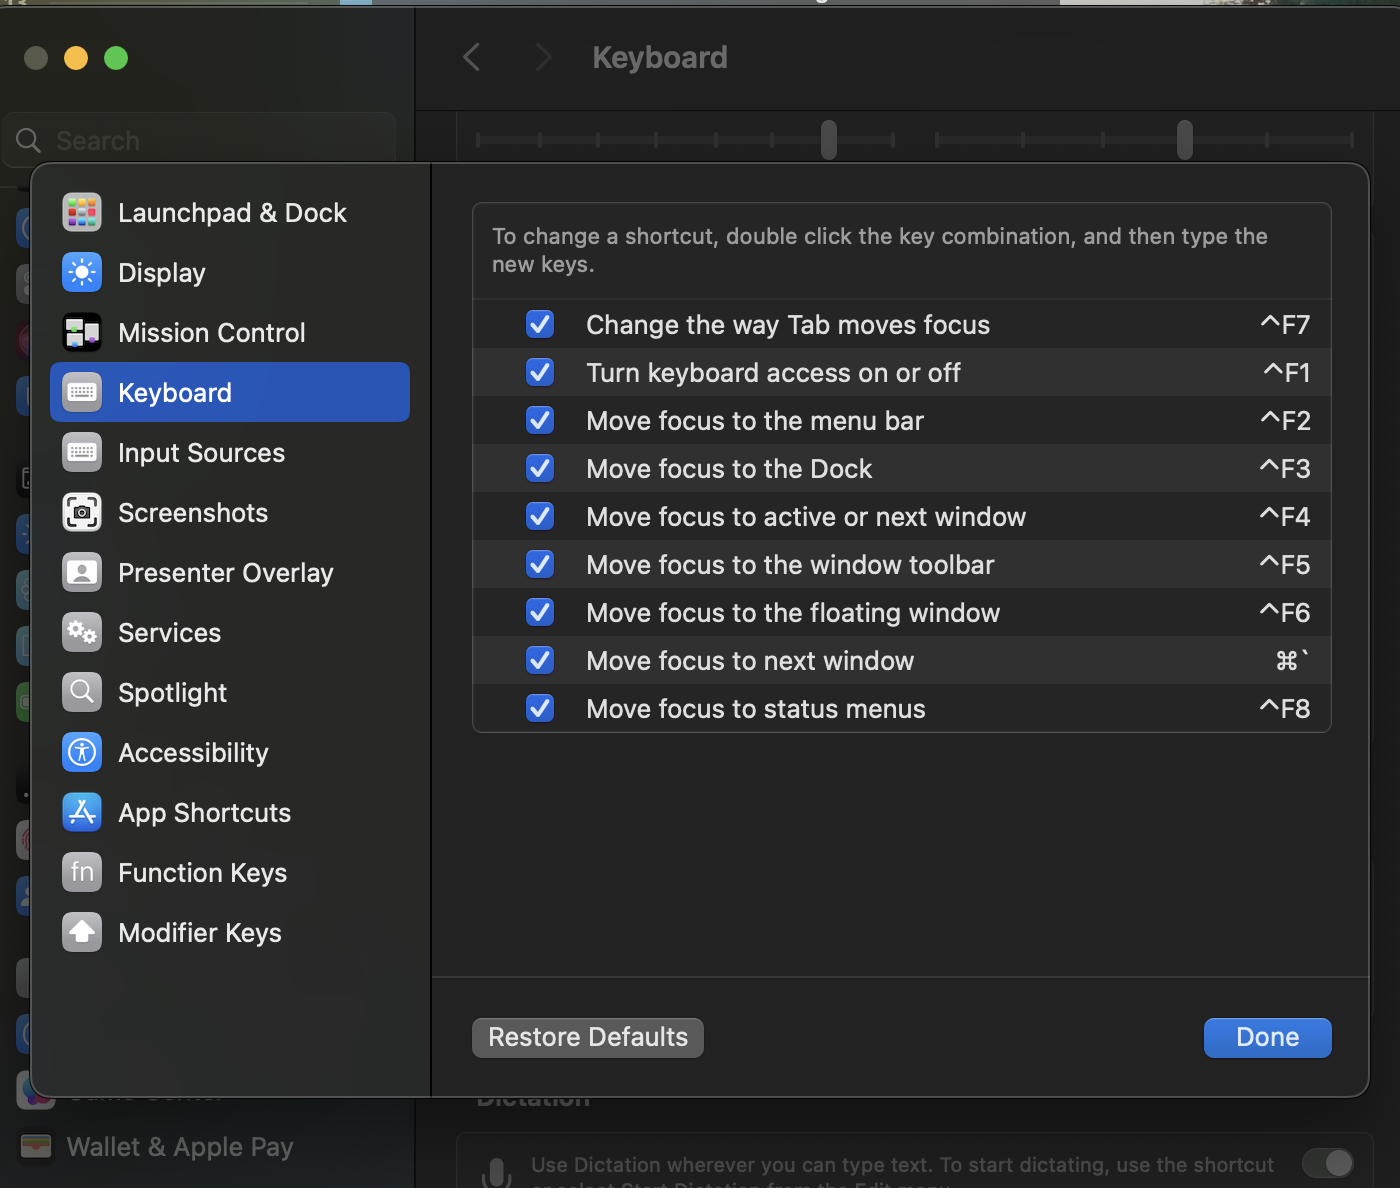This screenshot has width=1400, height=1188.
Task: Open the Services gears icon
Action: click(x=82, y=633)
